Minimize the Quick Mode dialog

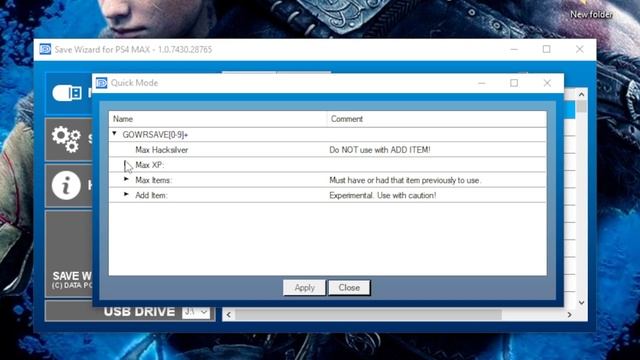coord(482,83)
